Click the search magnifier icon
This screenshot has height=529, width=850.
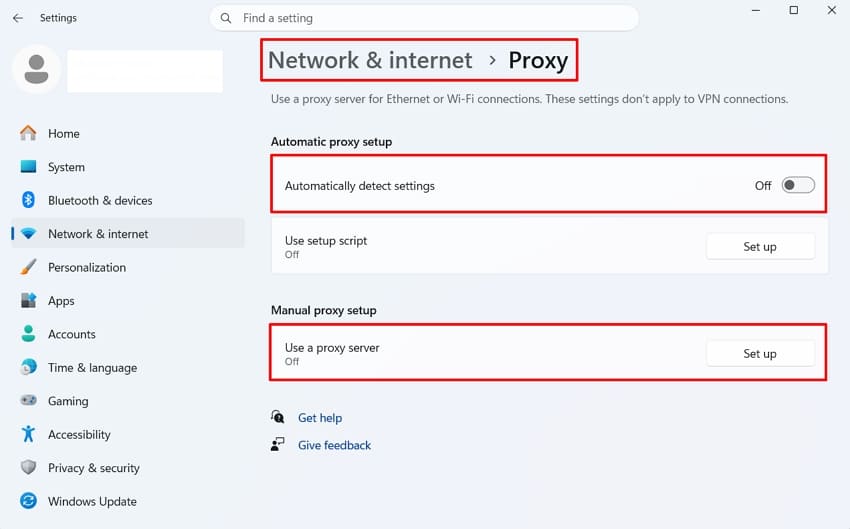pyautogui.click(x=226, y=18)
